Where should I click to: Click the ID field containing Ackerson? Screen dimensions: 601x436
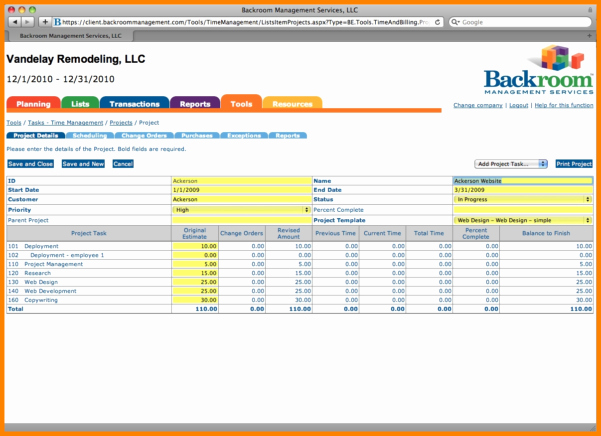coord(242,181)
